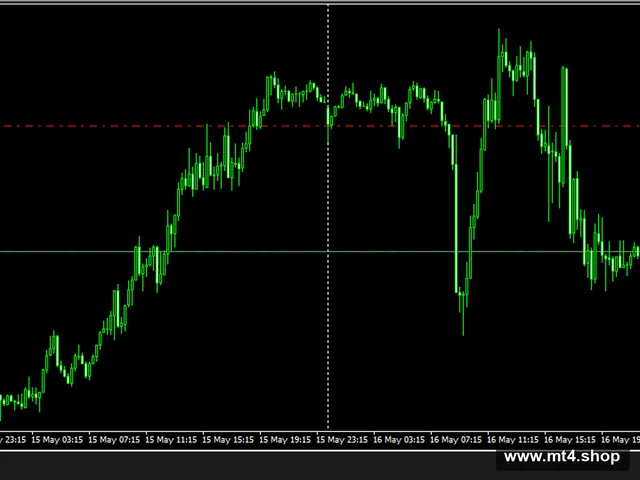Image resolution: width=640 pixels, height=480 pixels.
Task: Click the '16 May 07:15' time axis label
Action: point(456,440)
